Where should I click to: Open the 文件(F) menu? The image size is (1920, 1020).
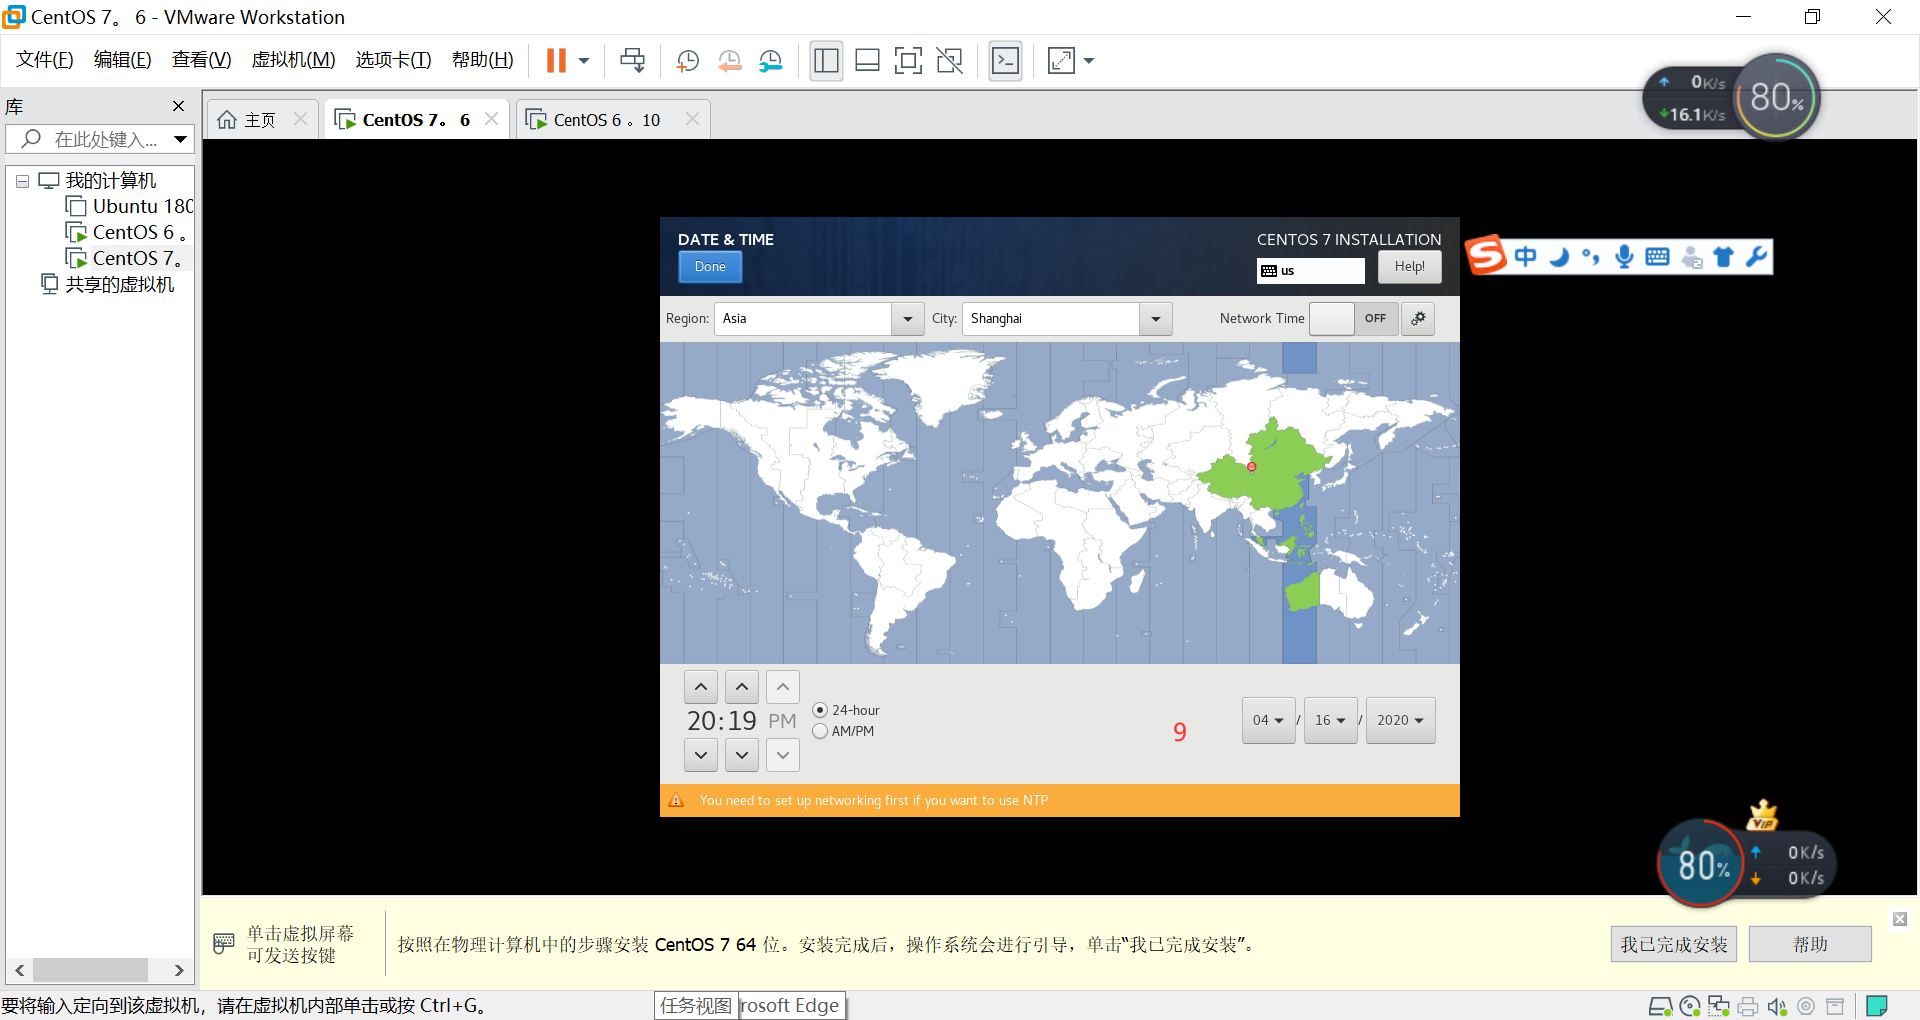coord(45,60)
